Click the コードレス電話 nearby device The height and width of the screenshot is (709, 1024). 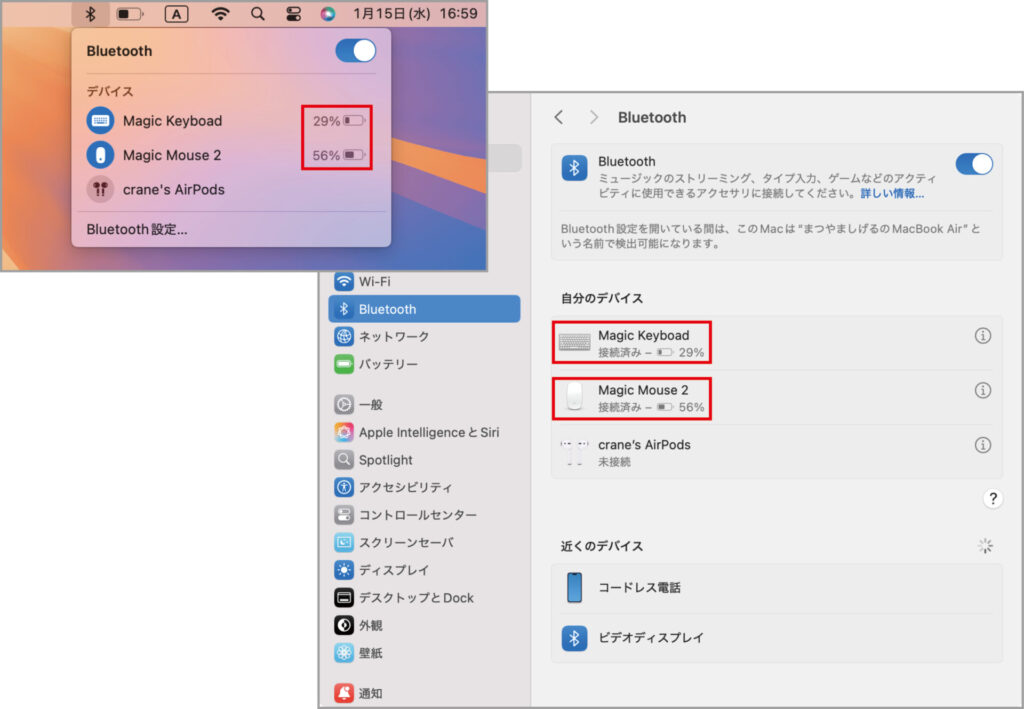tap(776, 588)
